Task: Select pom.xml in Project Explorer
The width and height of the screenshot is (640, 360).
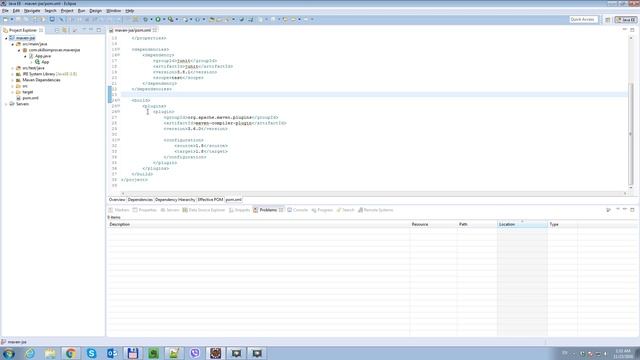Action: [30, 98]
